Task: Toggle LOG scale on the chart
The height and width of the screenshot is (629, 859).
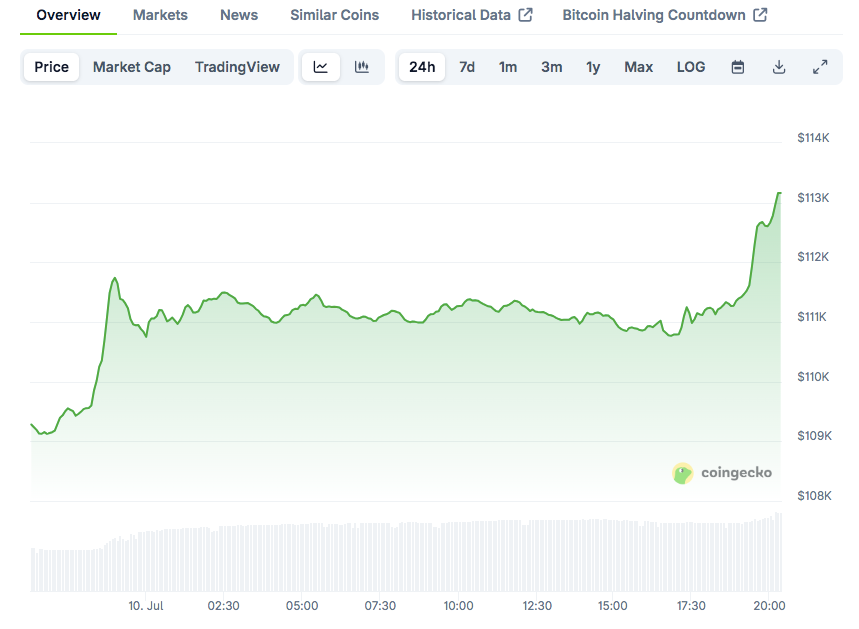Action: click(x=691, y=67)
